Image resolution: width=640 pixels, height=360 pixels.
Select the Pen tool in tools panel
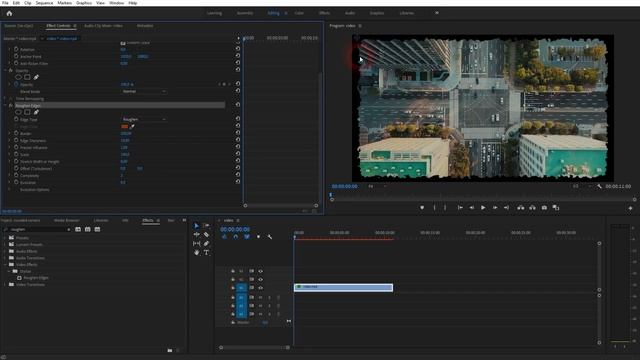coord(206,243)
